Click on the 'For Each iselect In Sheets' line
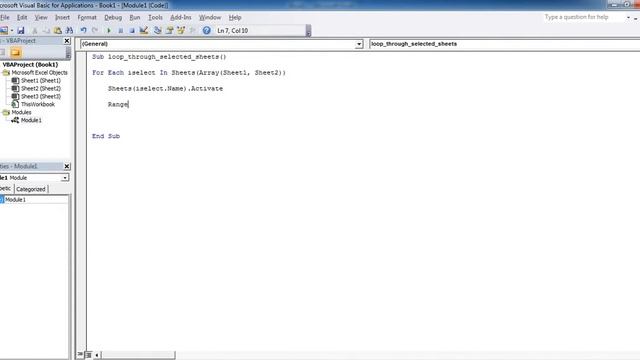The width and height of the screenshot is (640, 360). pos(189,73)
